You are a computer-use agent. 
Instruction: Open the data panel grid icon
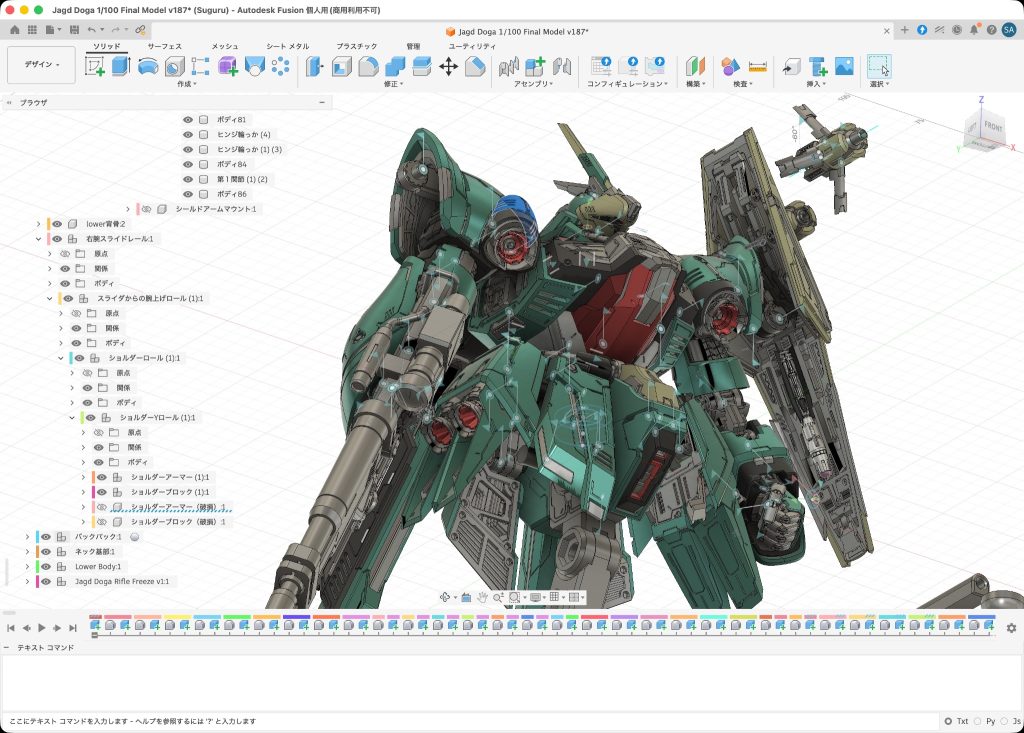[x=32, y=30]
